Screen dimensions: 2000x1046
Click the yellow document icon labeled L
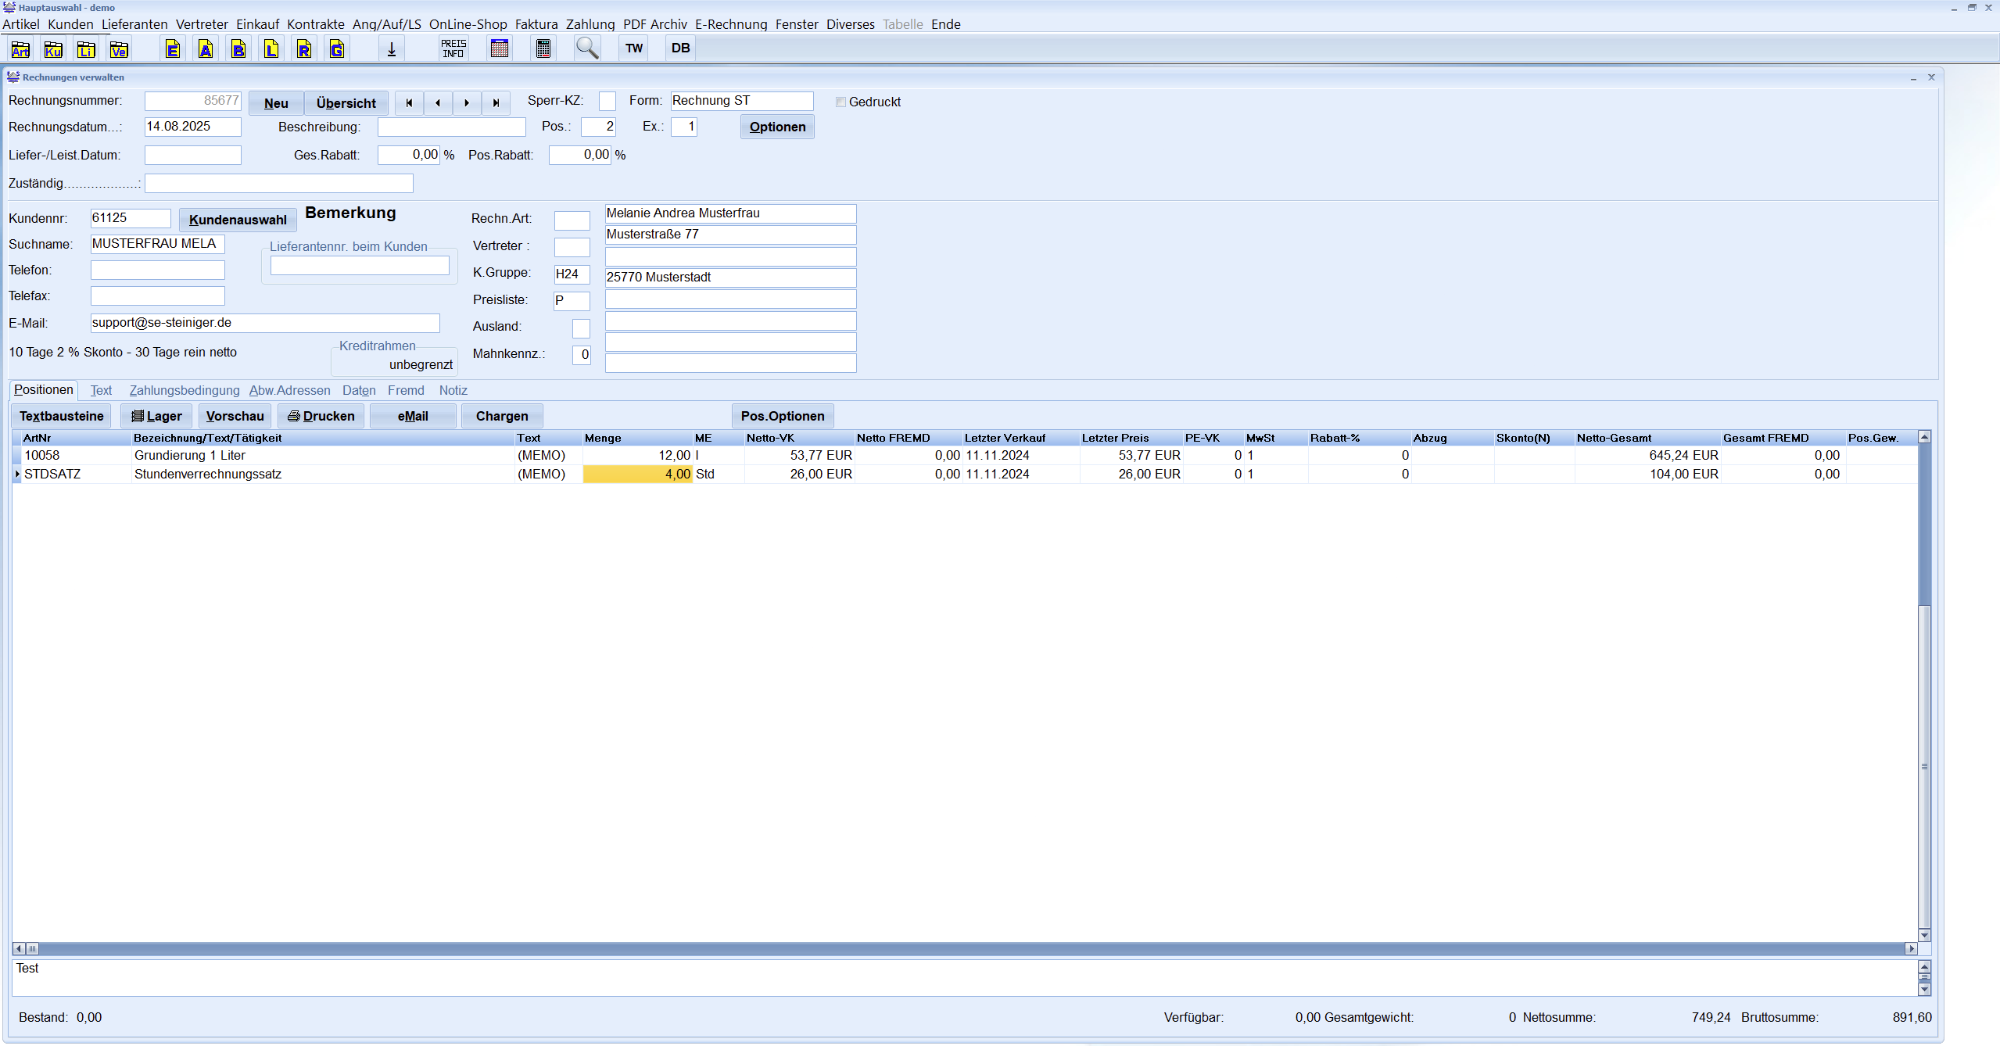271,49
